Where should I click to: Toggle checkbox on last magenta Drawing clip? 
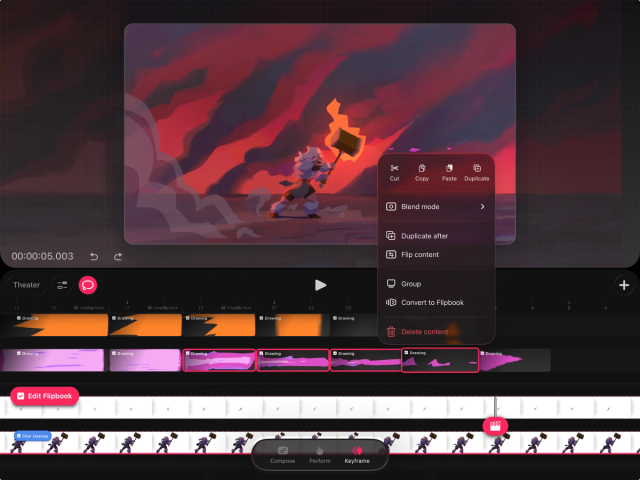click(483, 353)
